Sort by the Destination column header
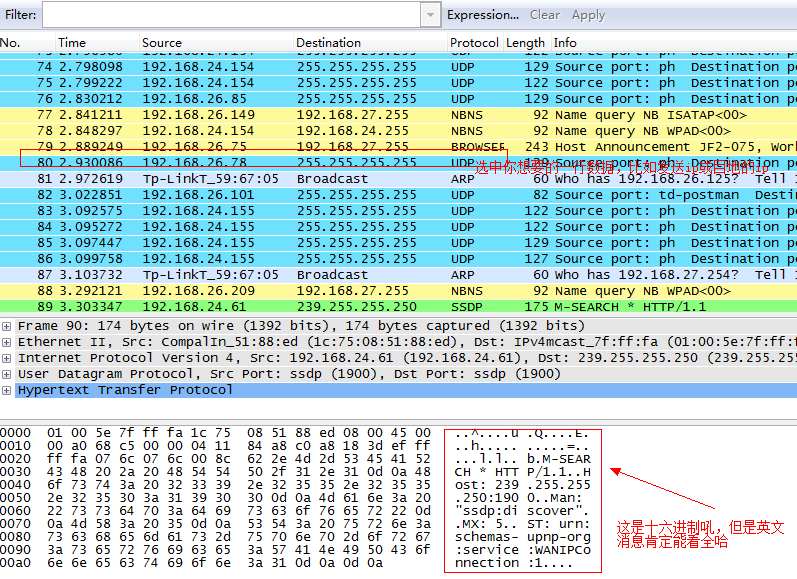 click(371, 43)
